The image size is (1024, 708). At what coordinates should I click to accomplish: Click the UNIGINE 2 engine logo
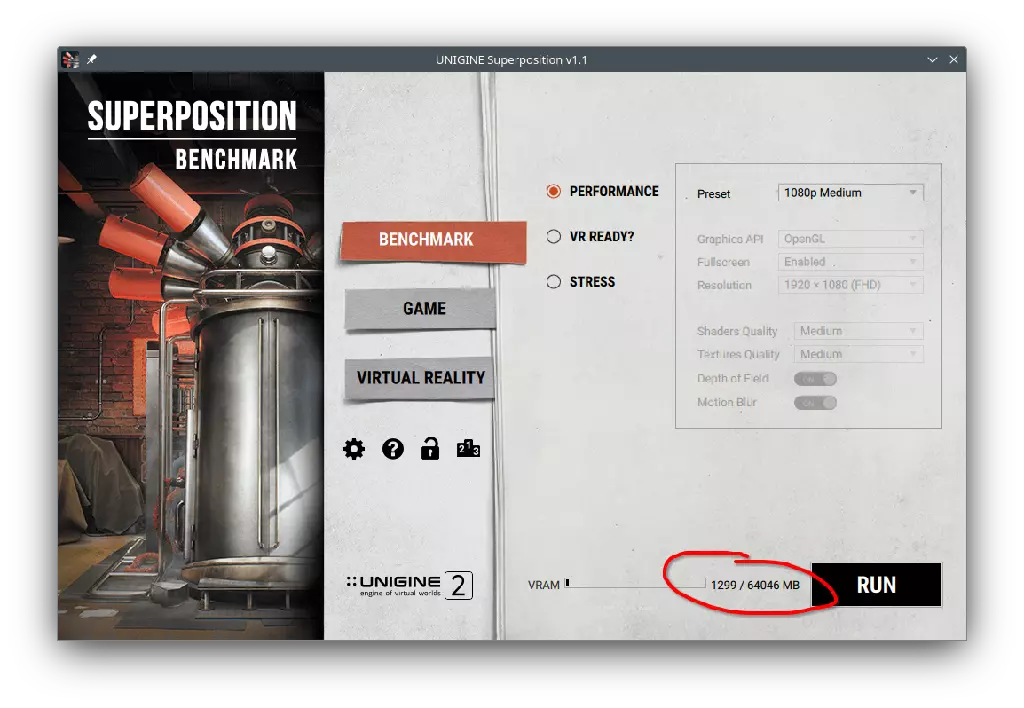click(409, 585)
